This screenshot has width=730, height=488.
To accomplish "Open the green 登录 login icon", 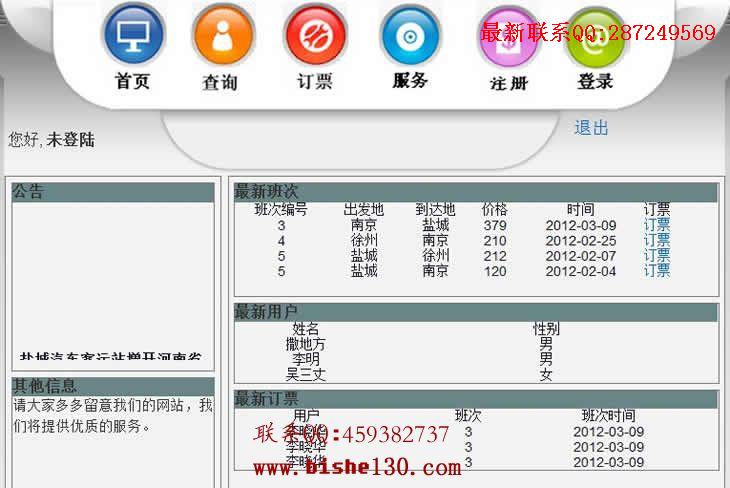I will [595, 39].
